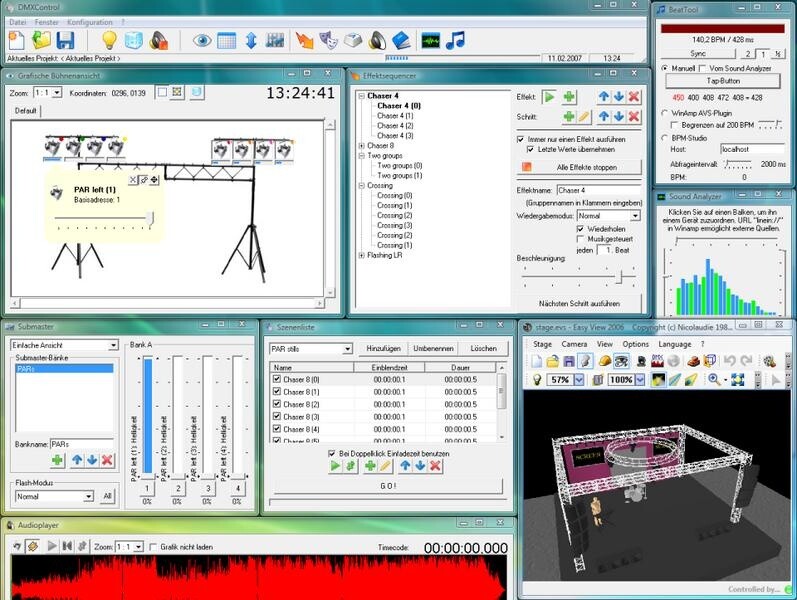Click the eye icon in DMXControl toolbar
797x600 pixels.
pos(202,41)
